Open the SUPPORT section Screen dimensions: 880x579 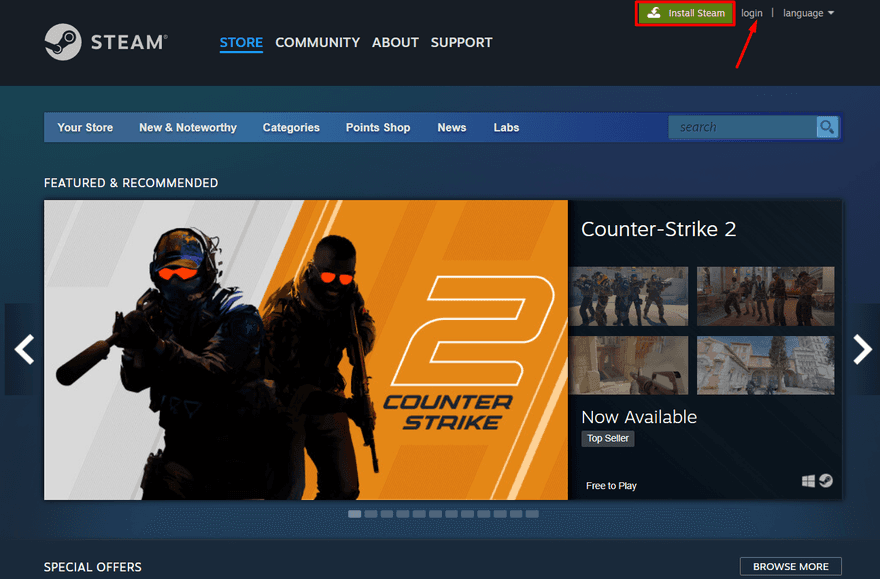tap(461, 43)
